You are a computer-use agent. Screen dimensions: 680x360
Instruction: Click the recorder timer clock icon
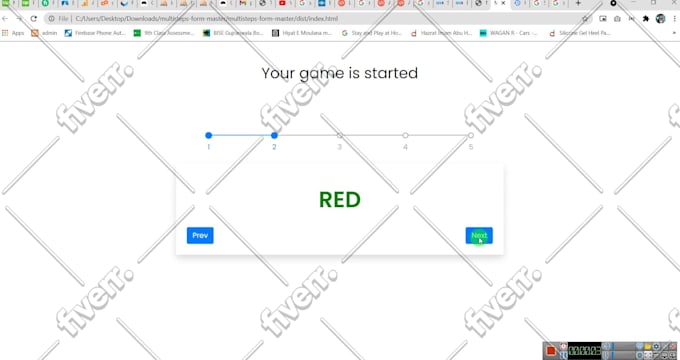[563, 347]
